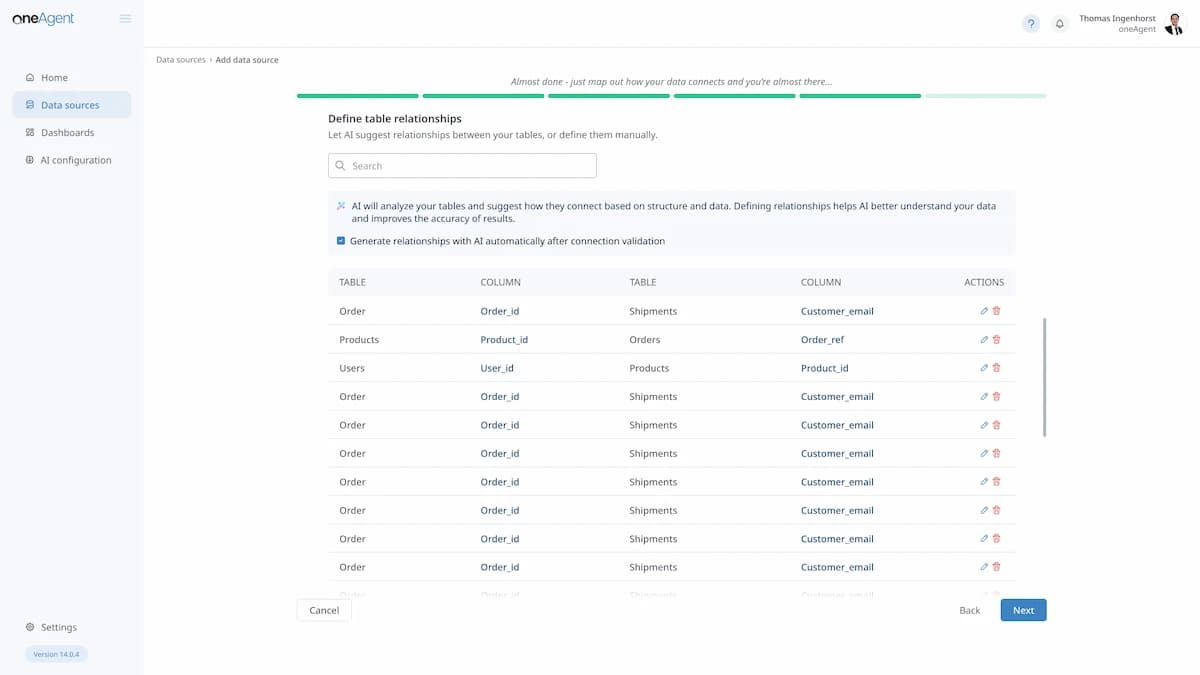Open Settings in the sidebar

pos(58,627)
